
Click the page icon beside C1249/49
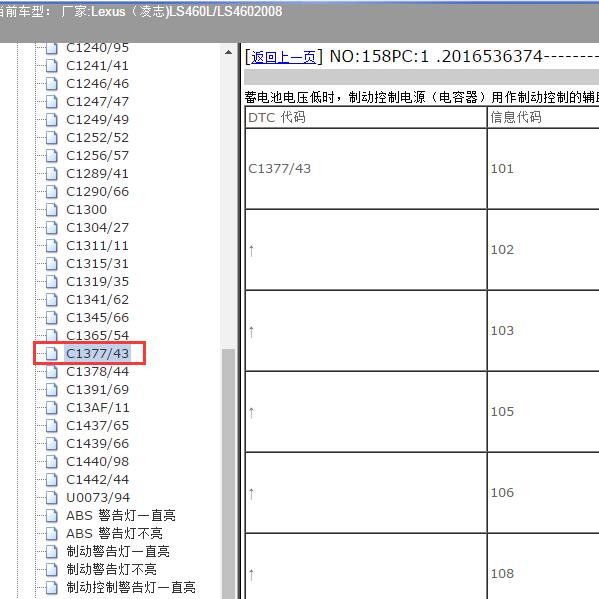tap(52, 120)
